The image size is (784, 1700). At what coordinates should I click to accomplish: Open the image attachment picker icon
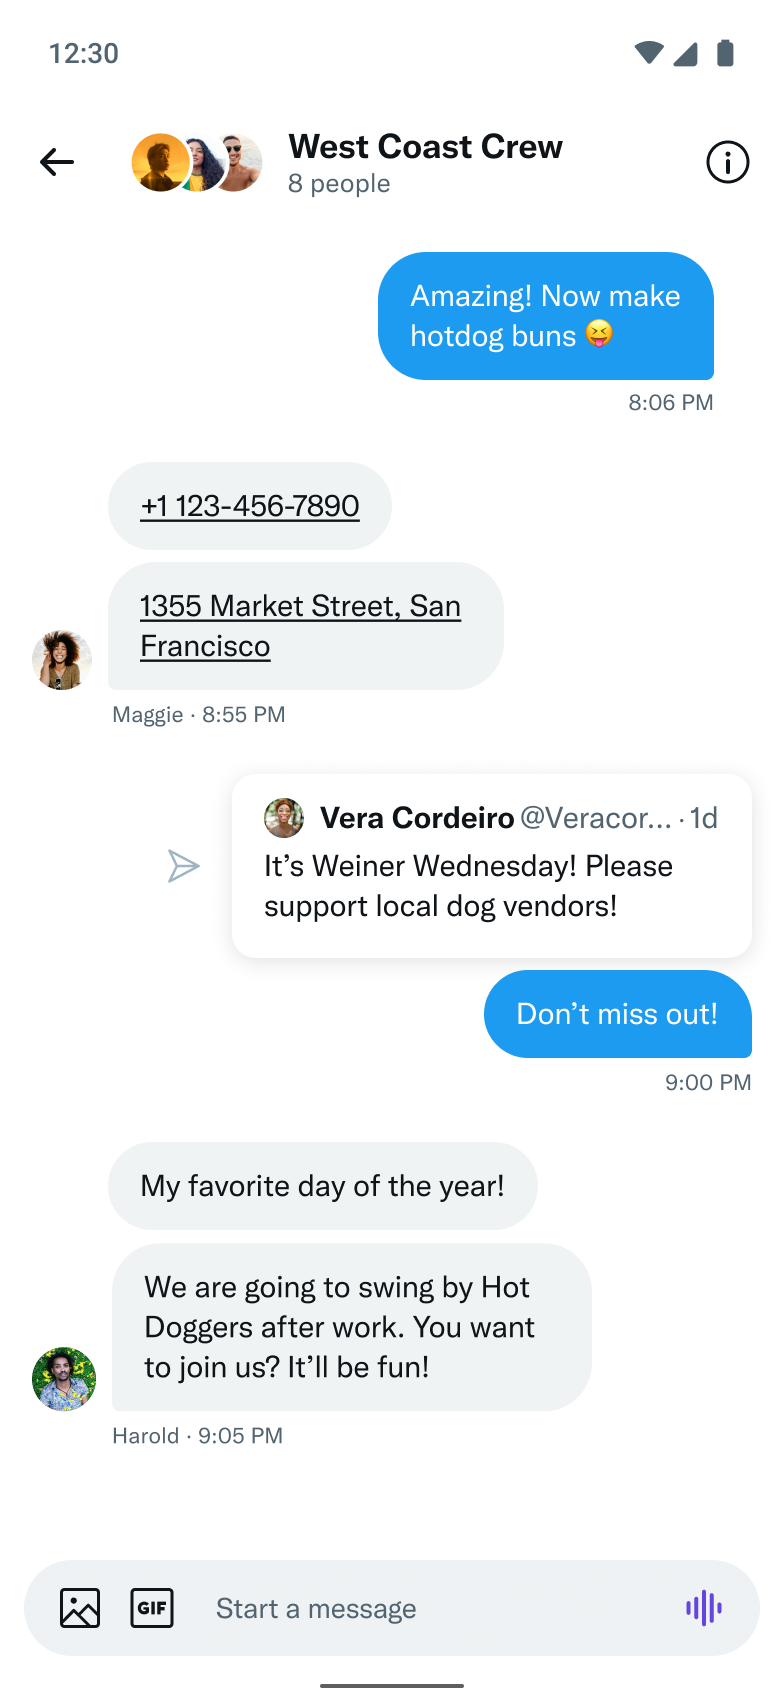click(x=80, y=1608)
